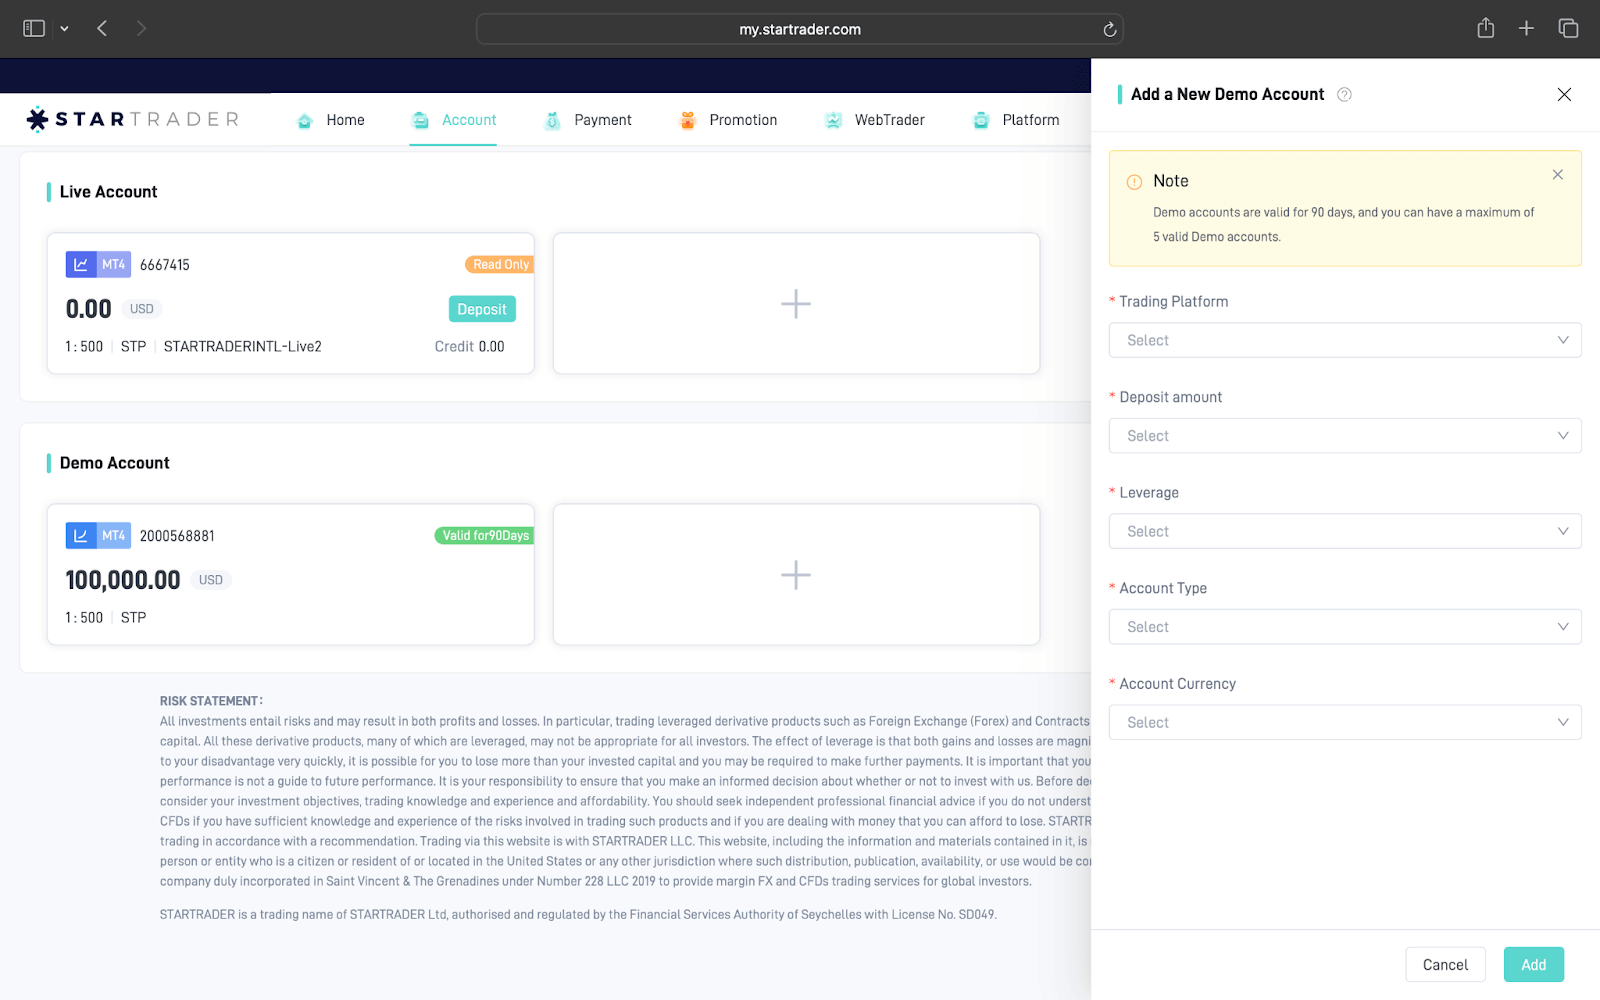
Task: Click the browser address bar
Action: pos(799,30)
